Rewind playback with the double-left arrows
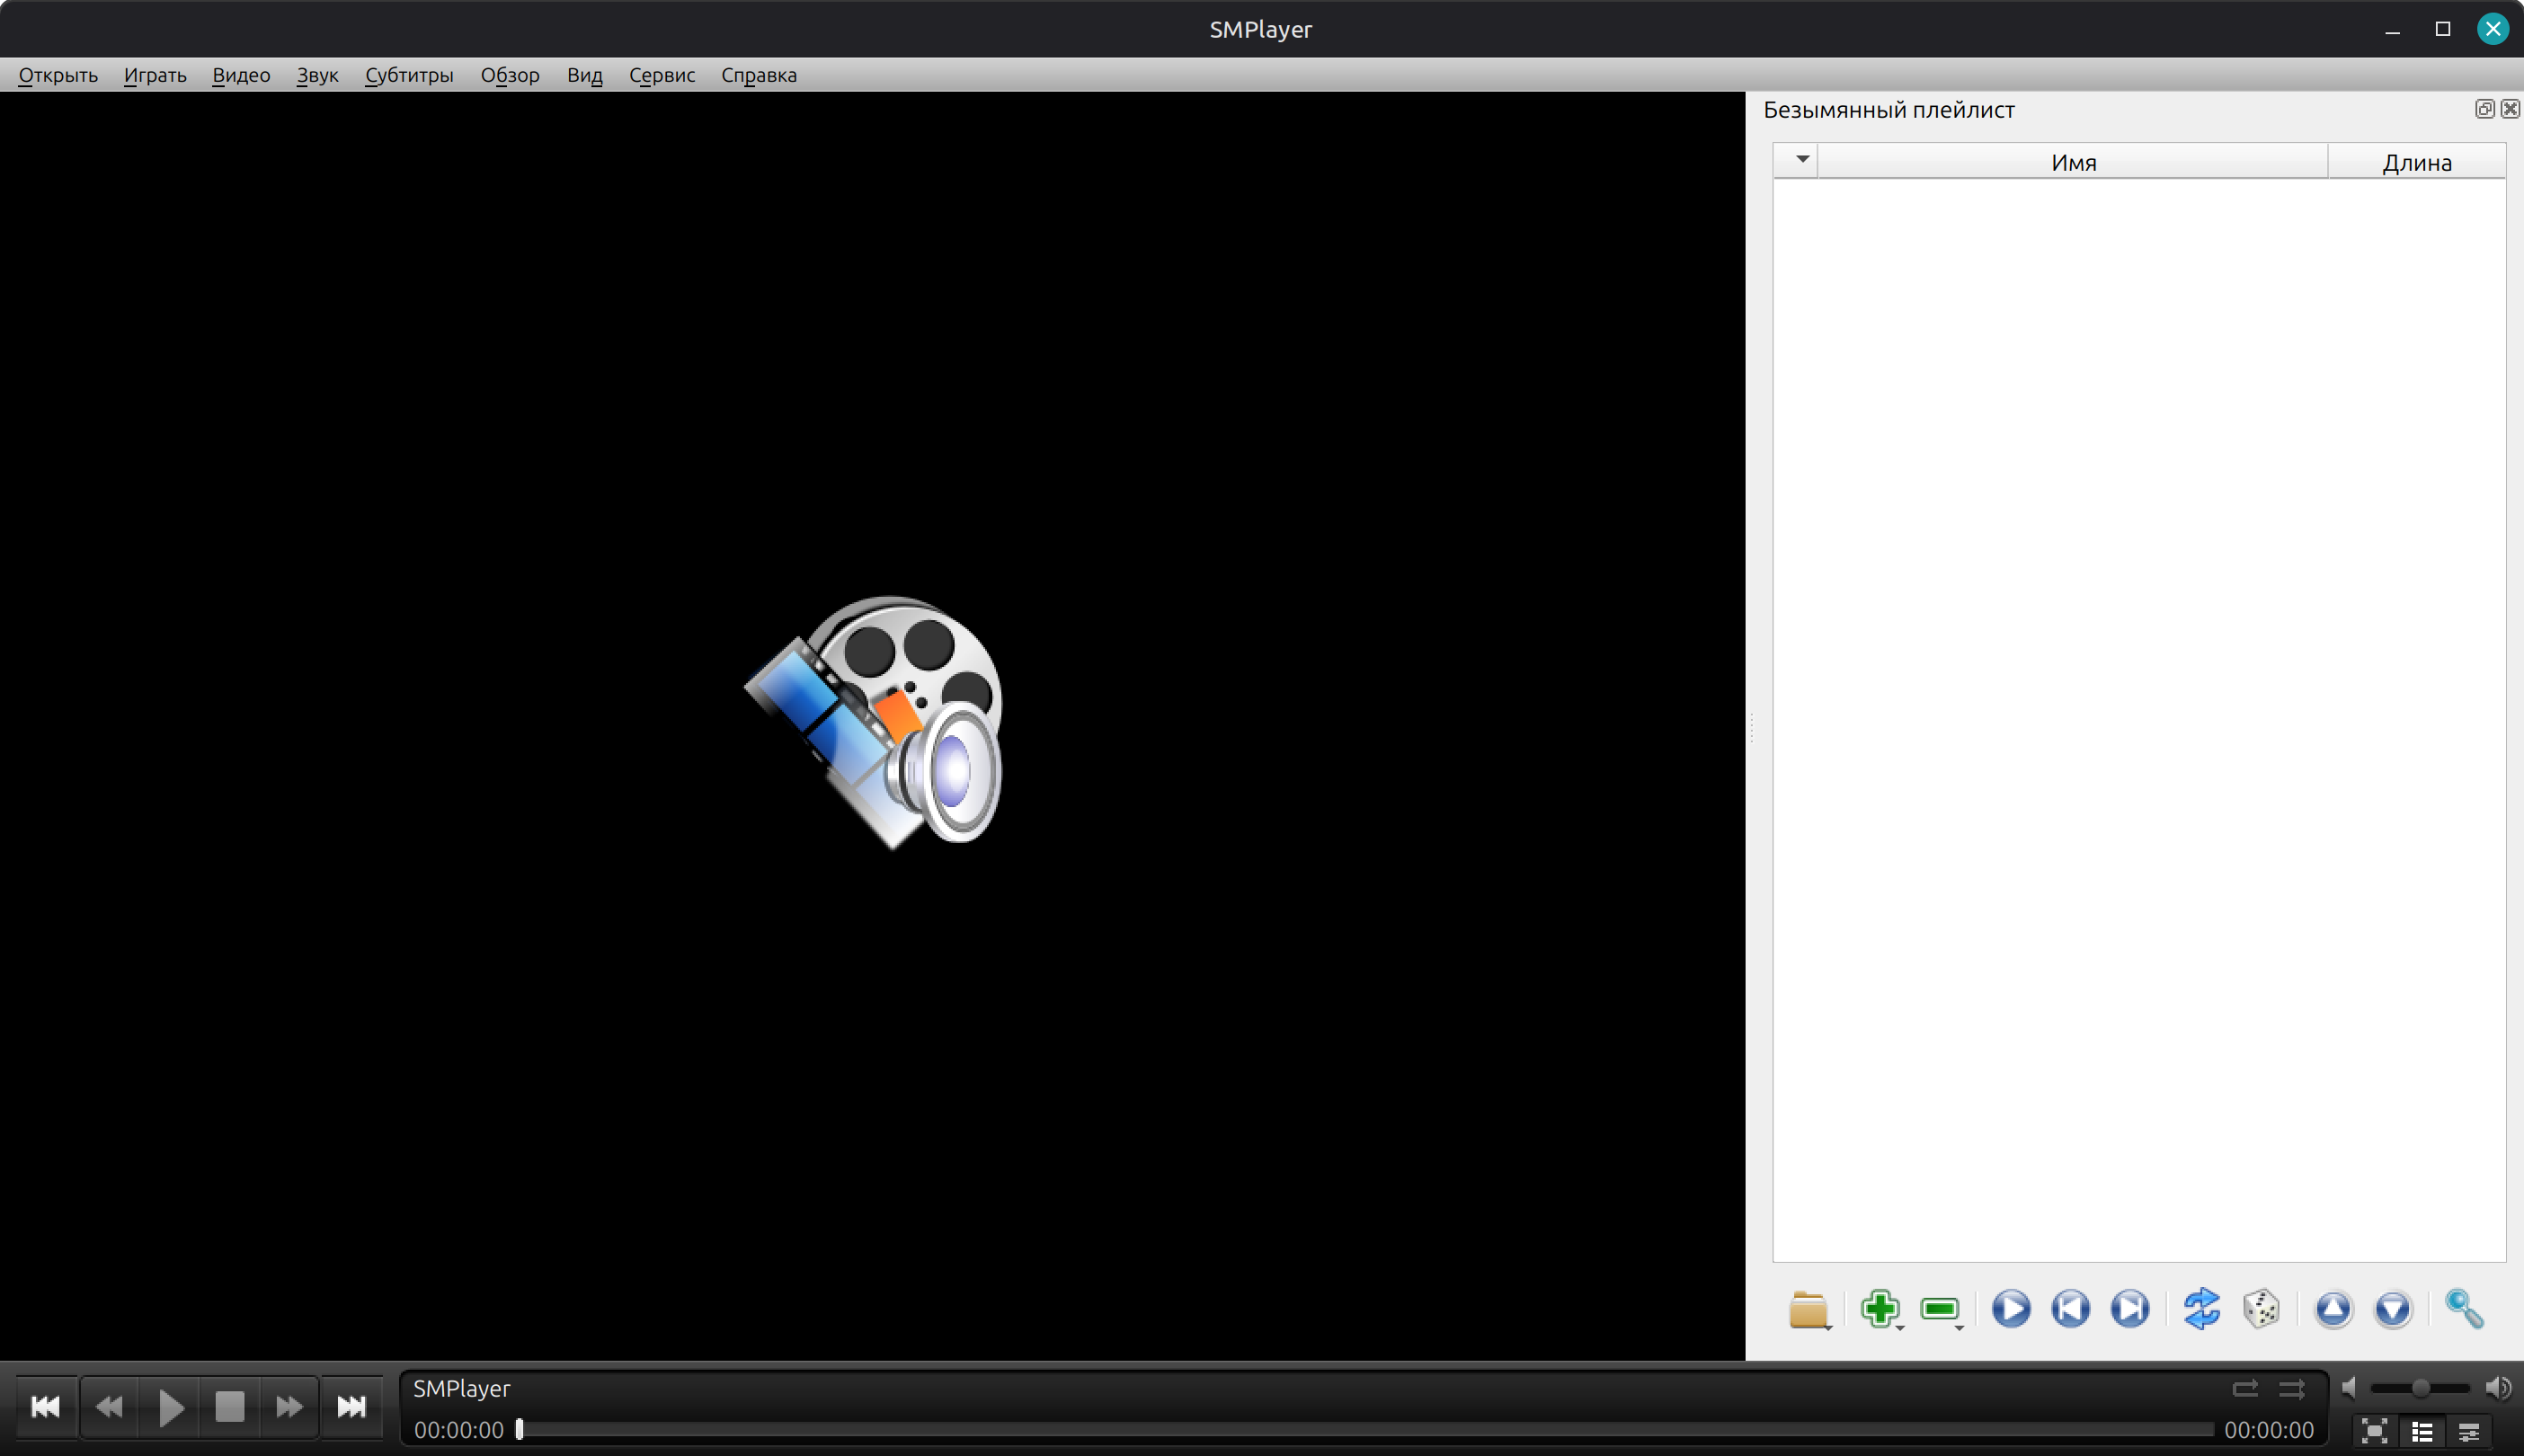The height and width of the screenshot is (1456, 2524). pyautogui.click(x=109, y=1407)
